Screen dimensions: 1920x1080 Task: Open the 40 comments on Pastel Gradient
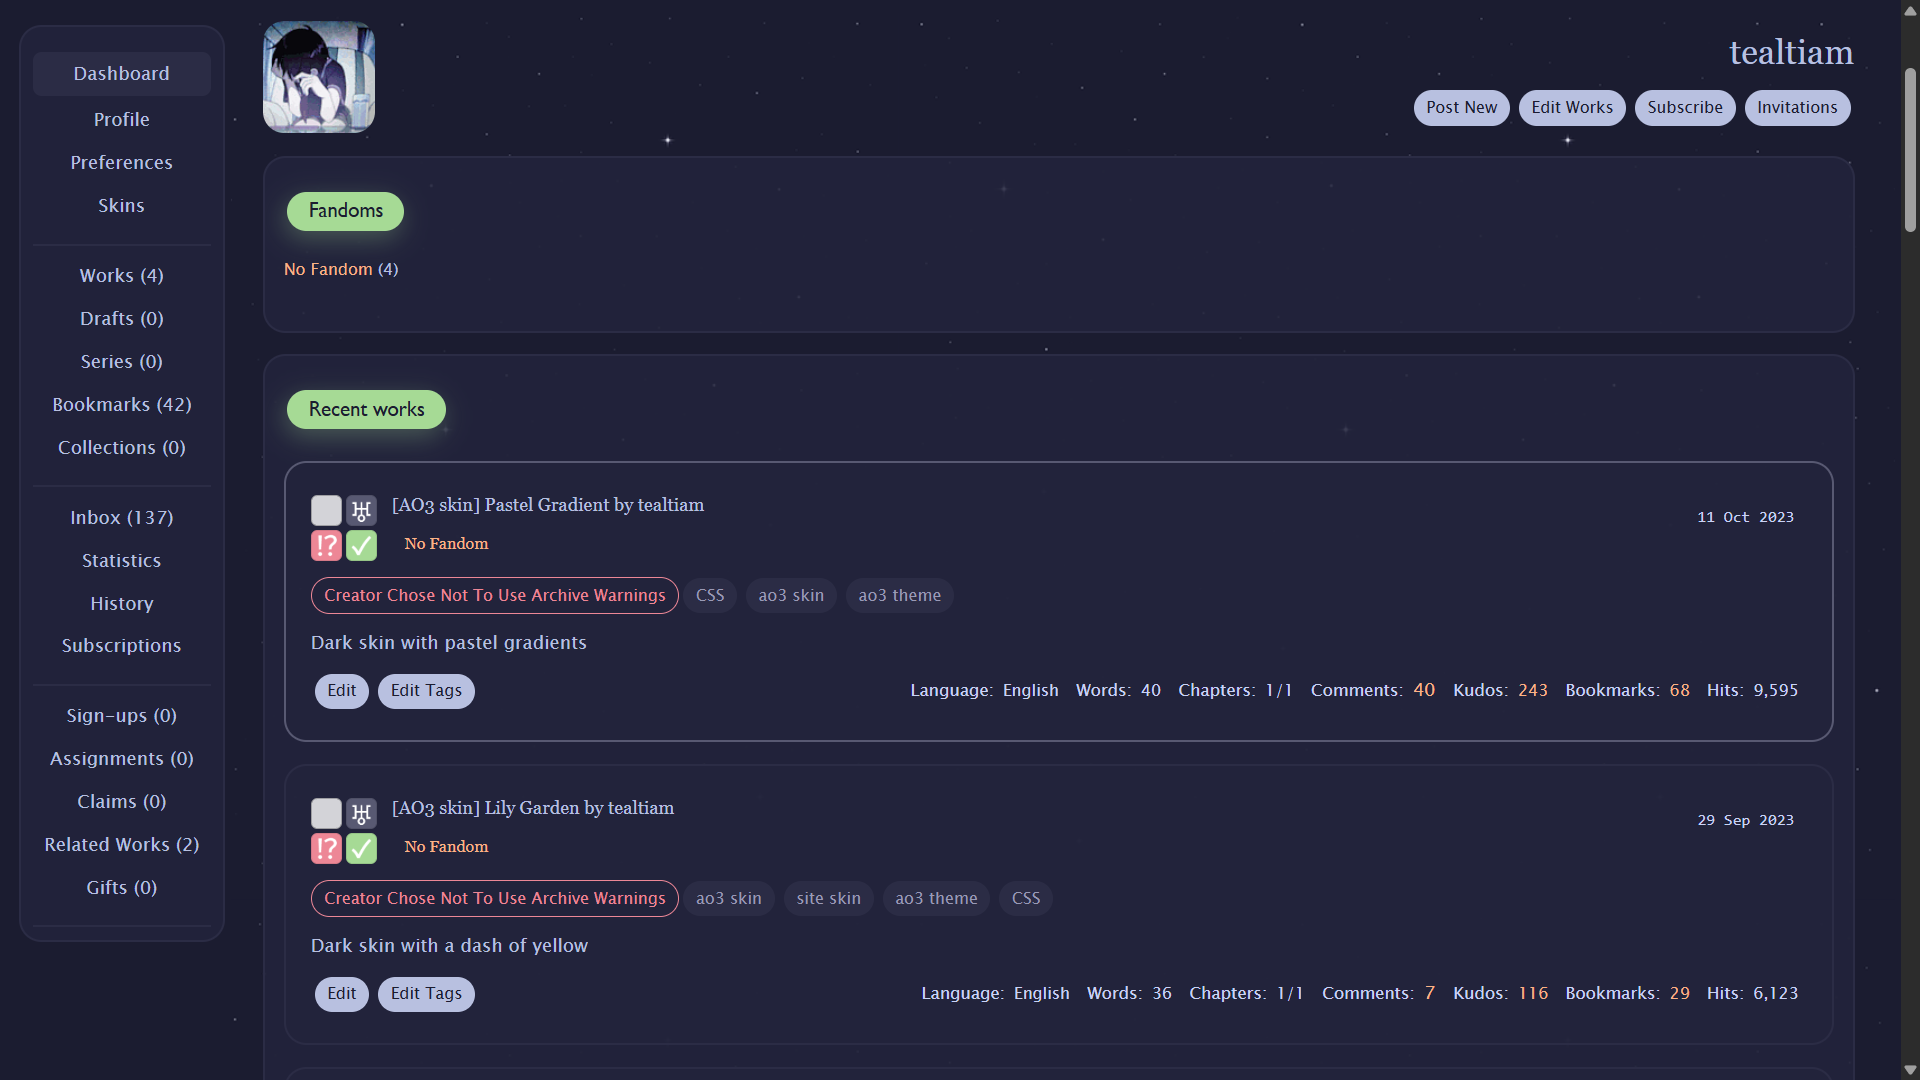tap(1424, 691)
